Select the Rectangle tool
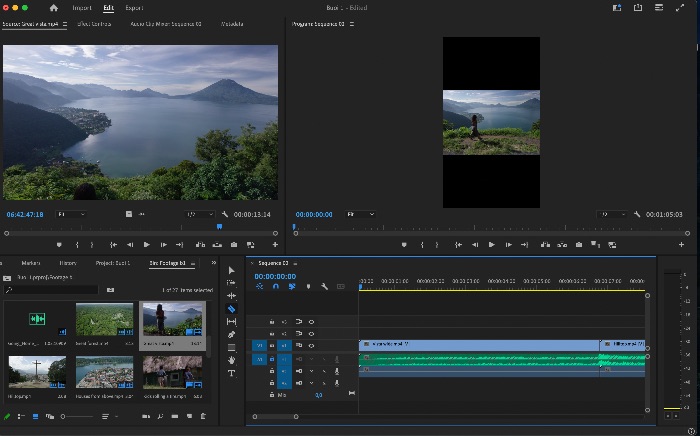The height and width of the screenshot is (436, 700). pos(231,347)
